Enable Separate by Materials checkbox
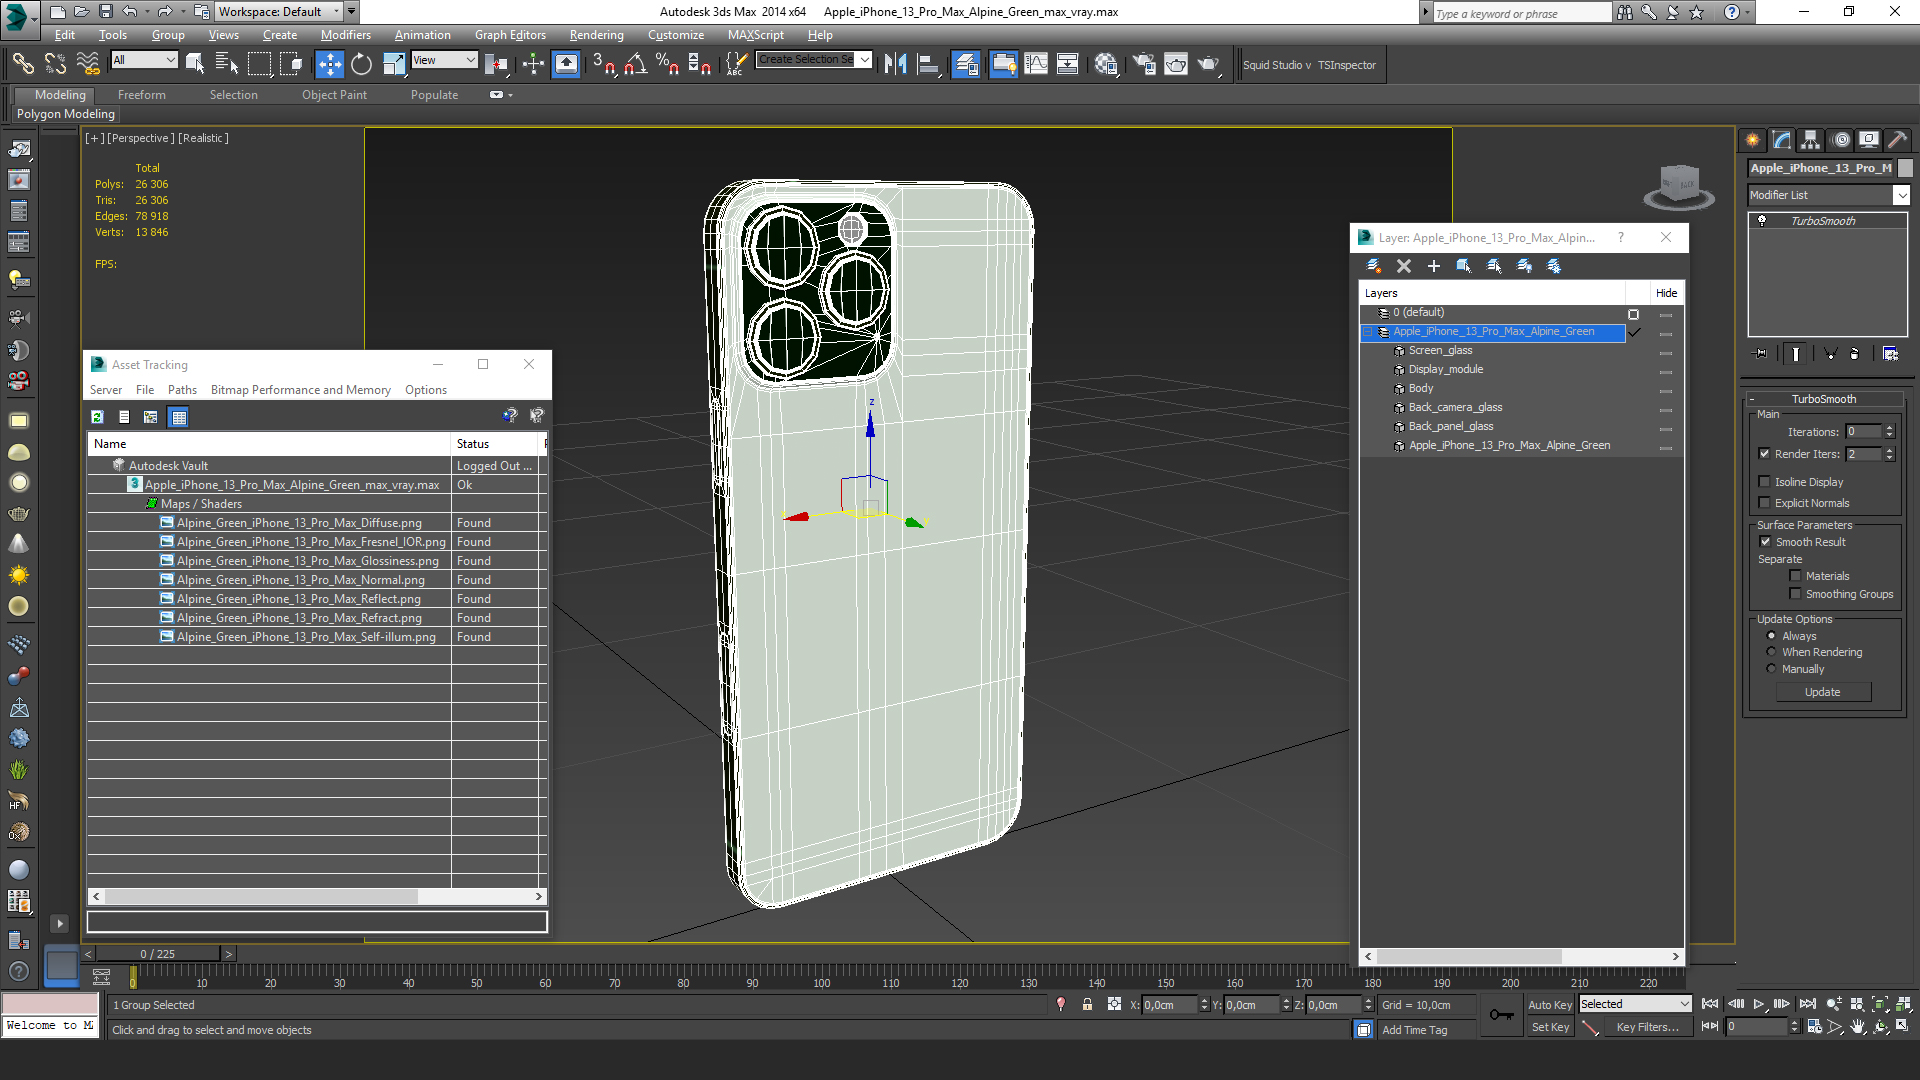Viewport: 1920px width, 1080px height. (1795, 576)
